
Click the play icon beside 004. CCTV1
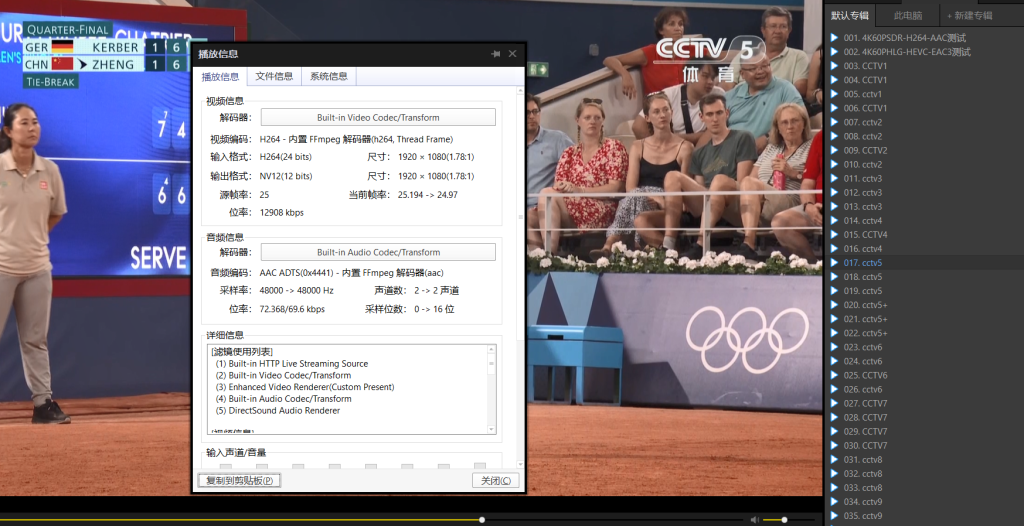pyautogui.click(x=834, y=80)
